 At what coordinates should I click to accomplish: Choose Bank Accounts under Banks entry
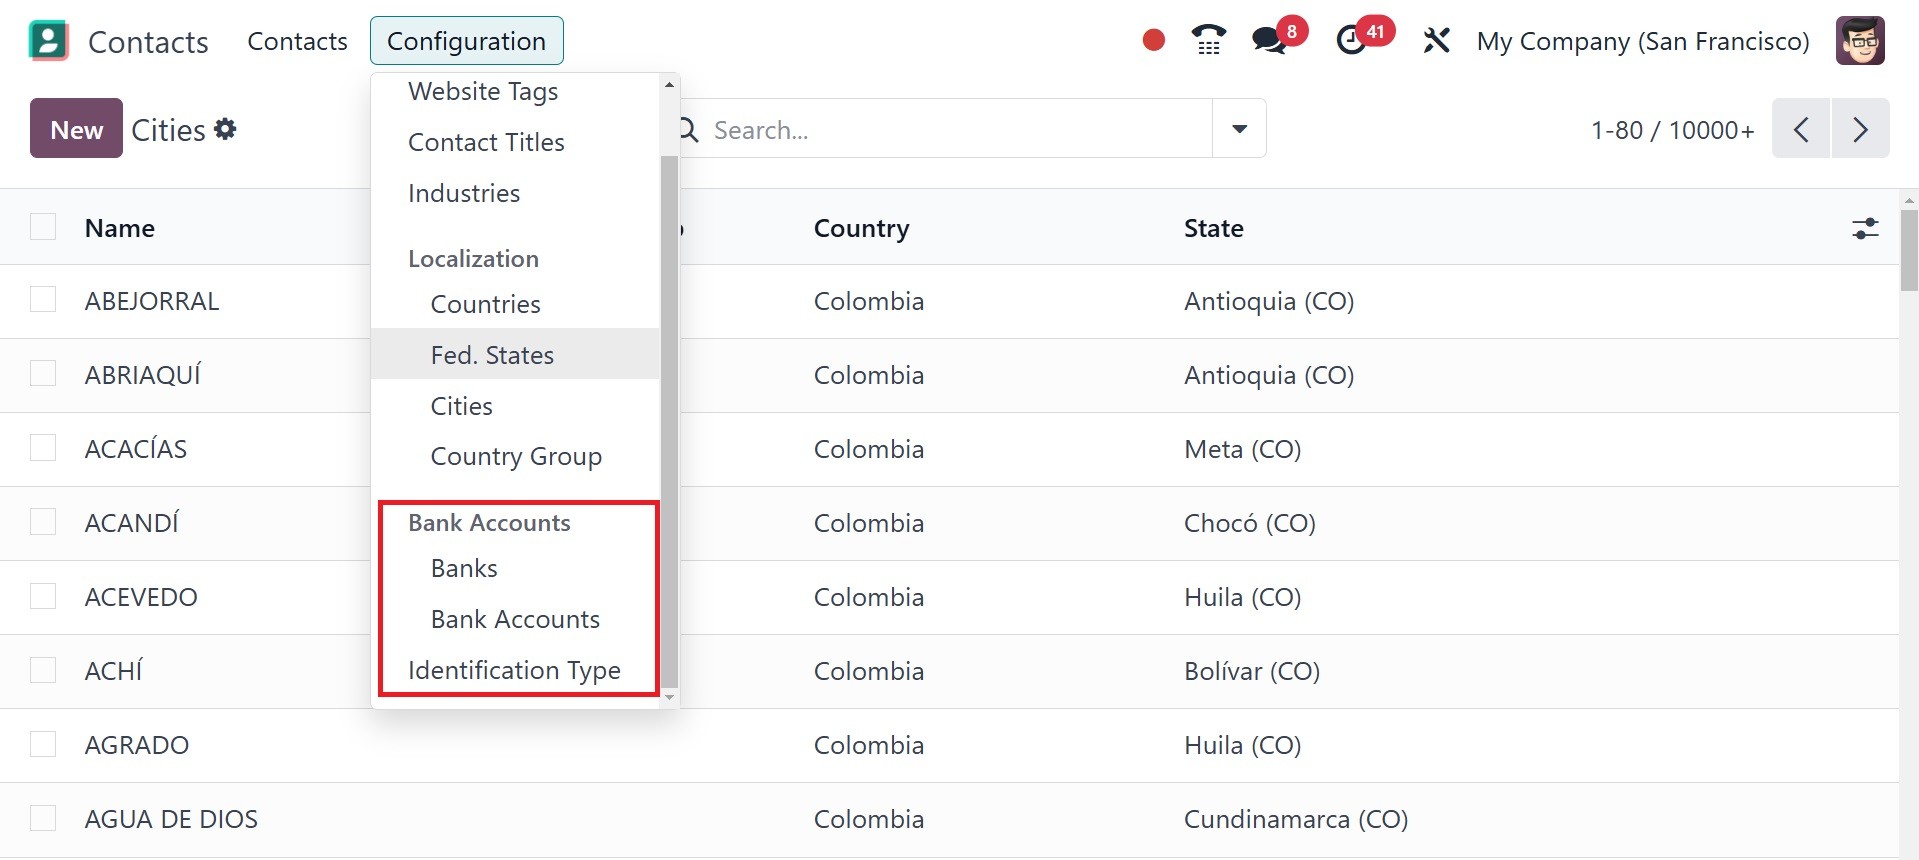(515, 619)
